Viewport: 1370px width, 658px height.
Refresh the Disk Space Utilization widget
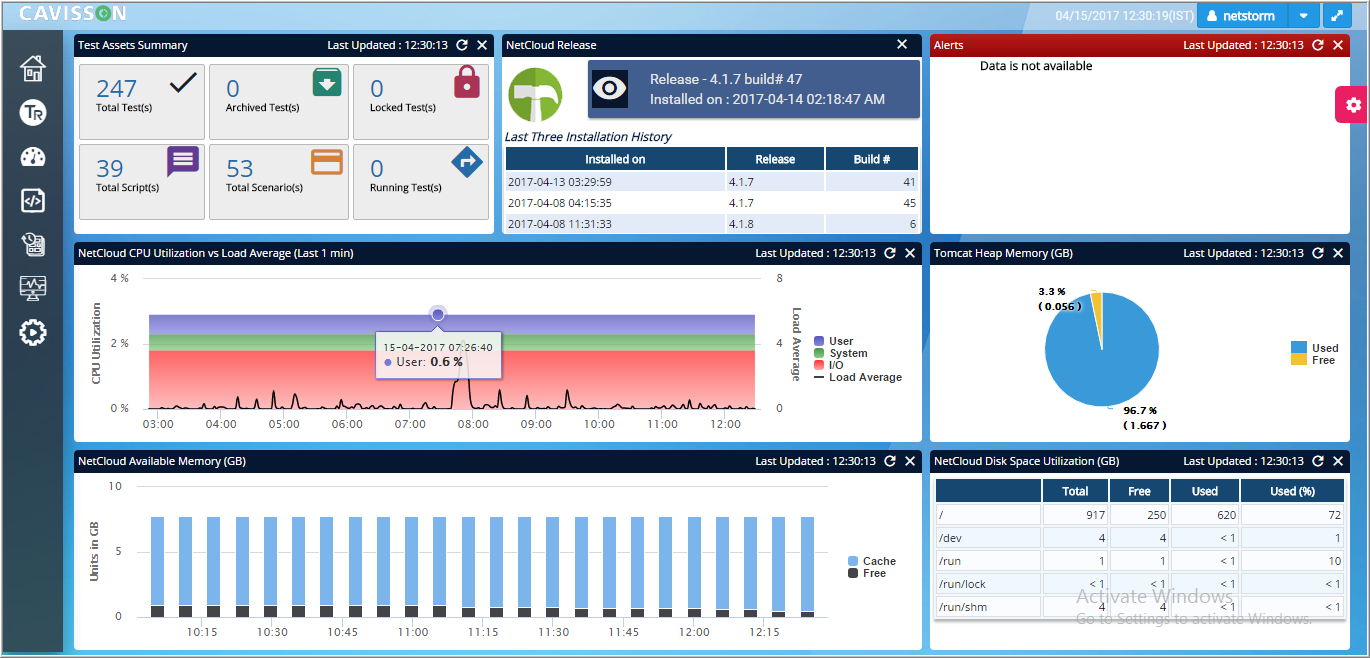1318,461
